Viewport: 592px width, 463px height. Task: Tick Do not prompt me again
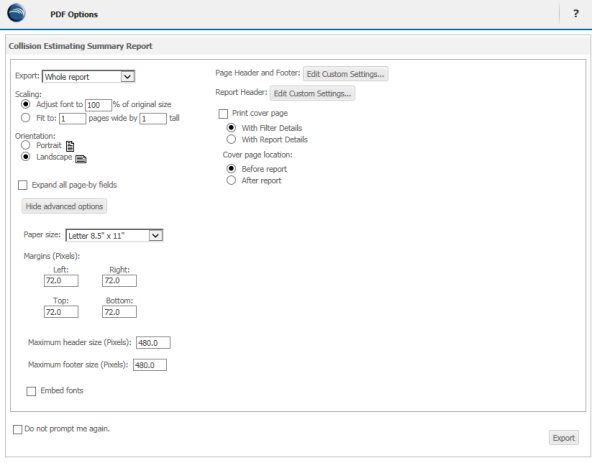17,429
